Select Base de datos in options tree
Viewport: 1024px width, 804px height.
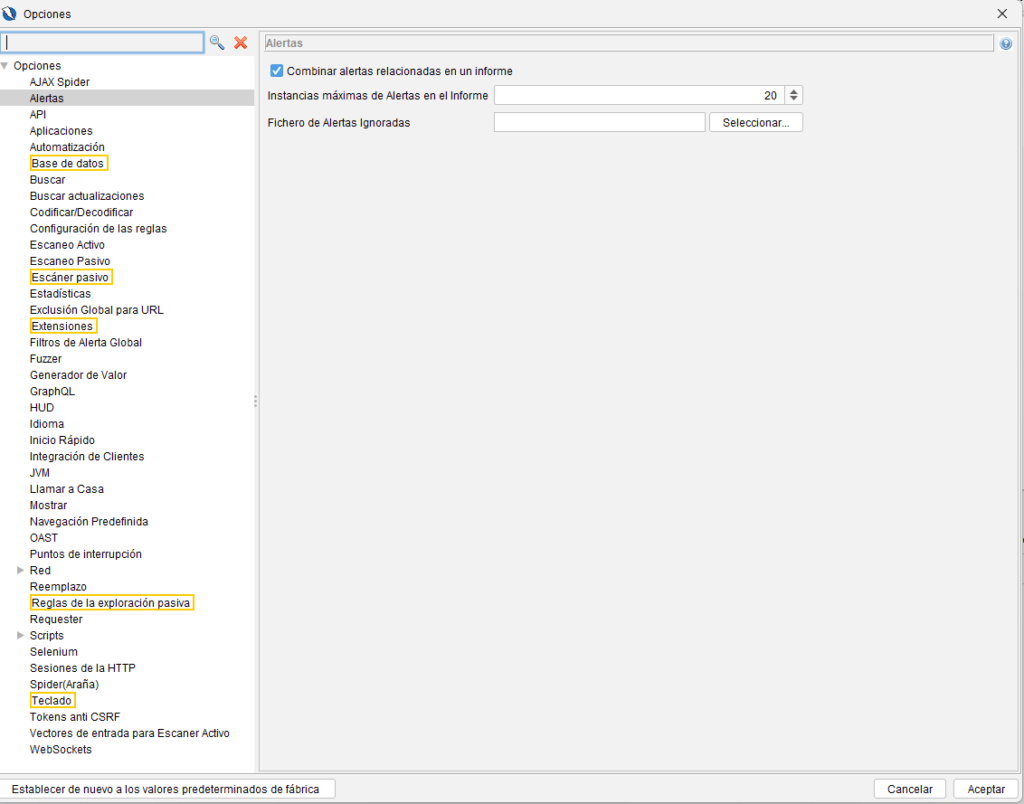click(x=67, y=163)
